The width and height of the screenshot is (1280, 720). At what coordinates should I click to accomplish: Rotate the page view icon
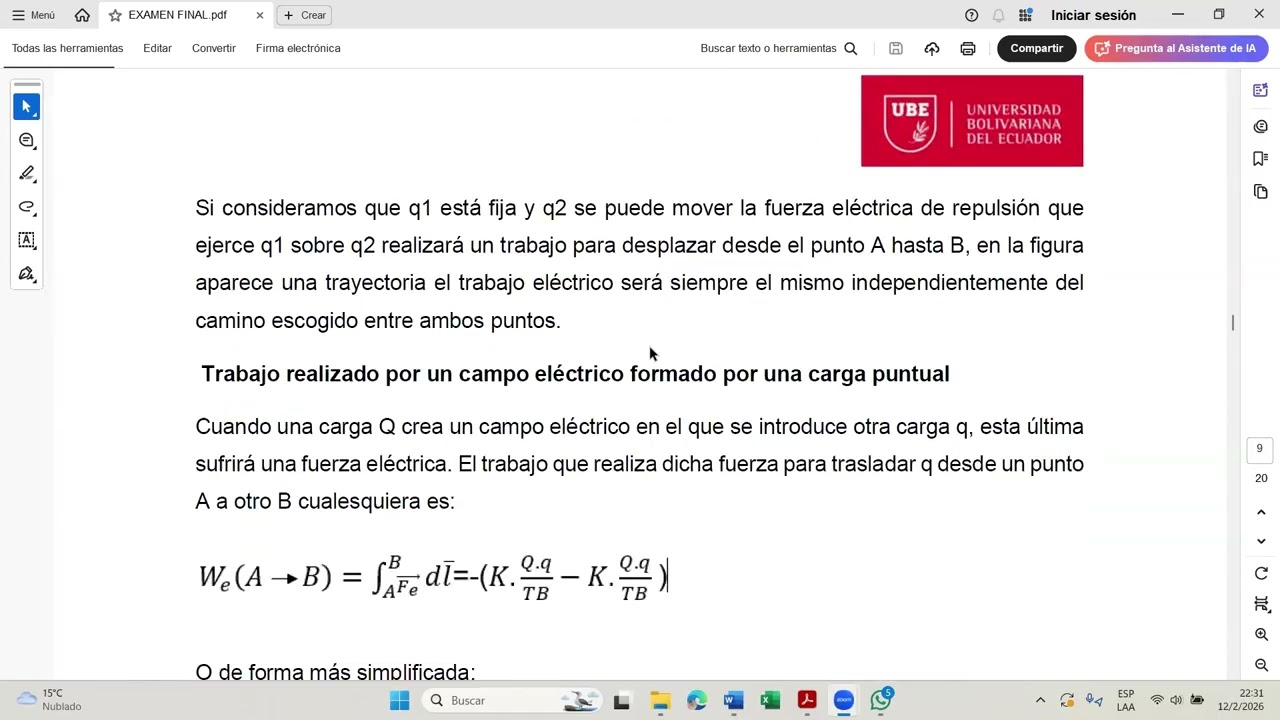[1261, 574]
